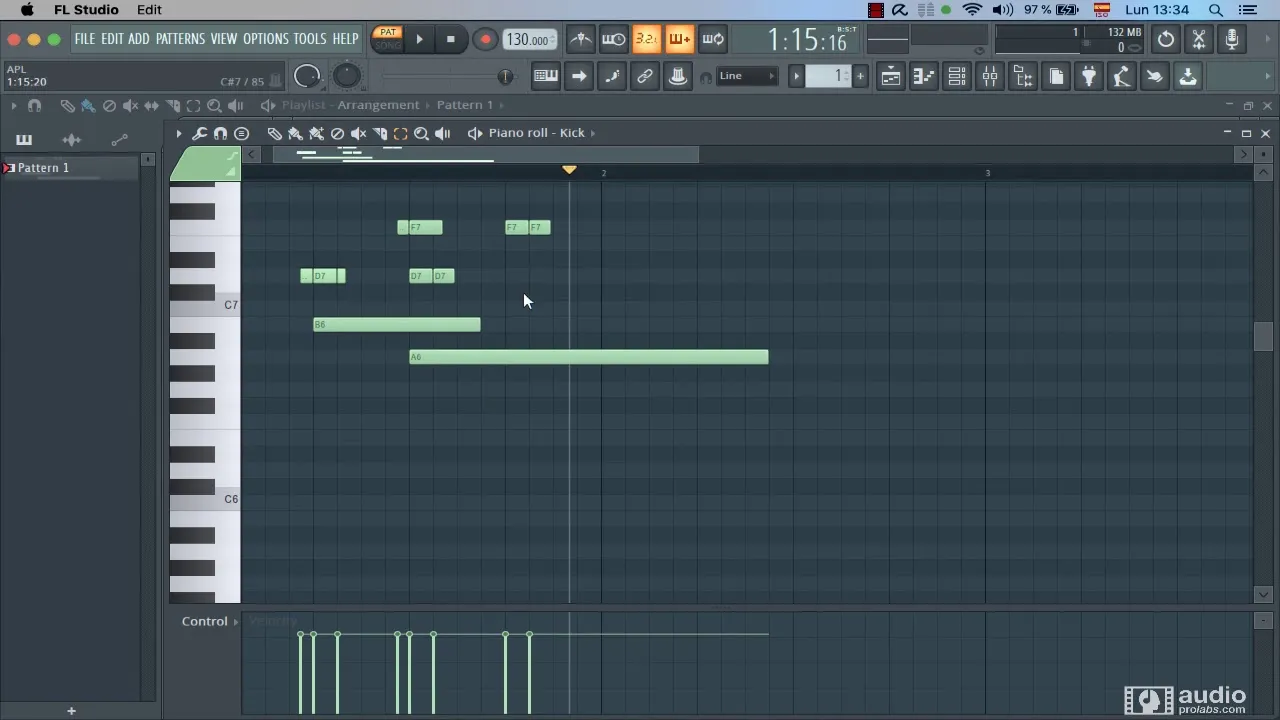Click the pattern number field
This screenshot has width=1280, height=720.
(829, 76)
